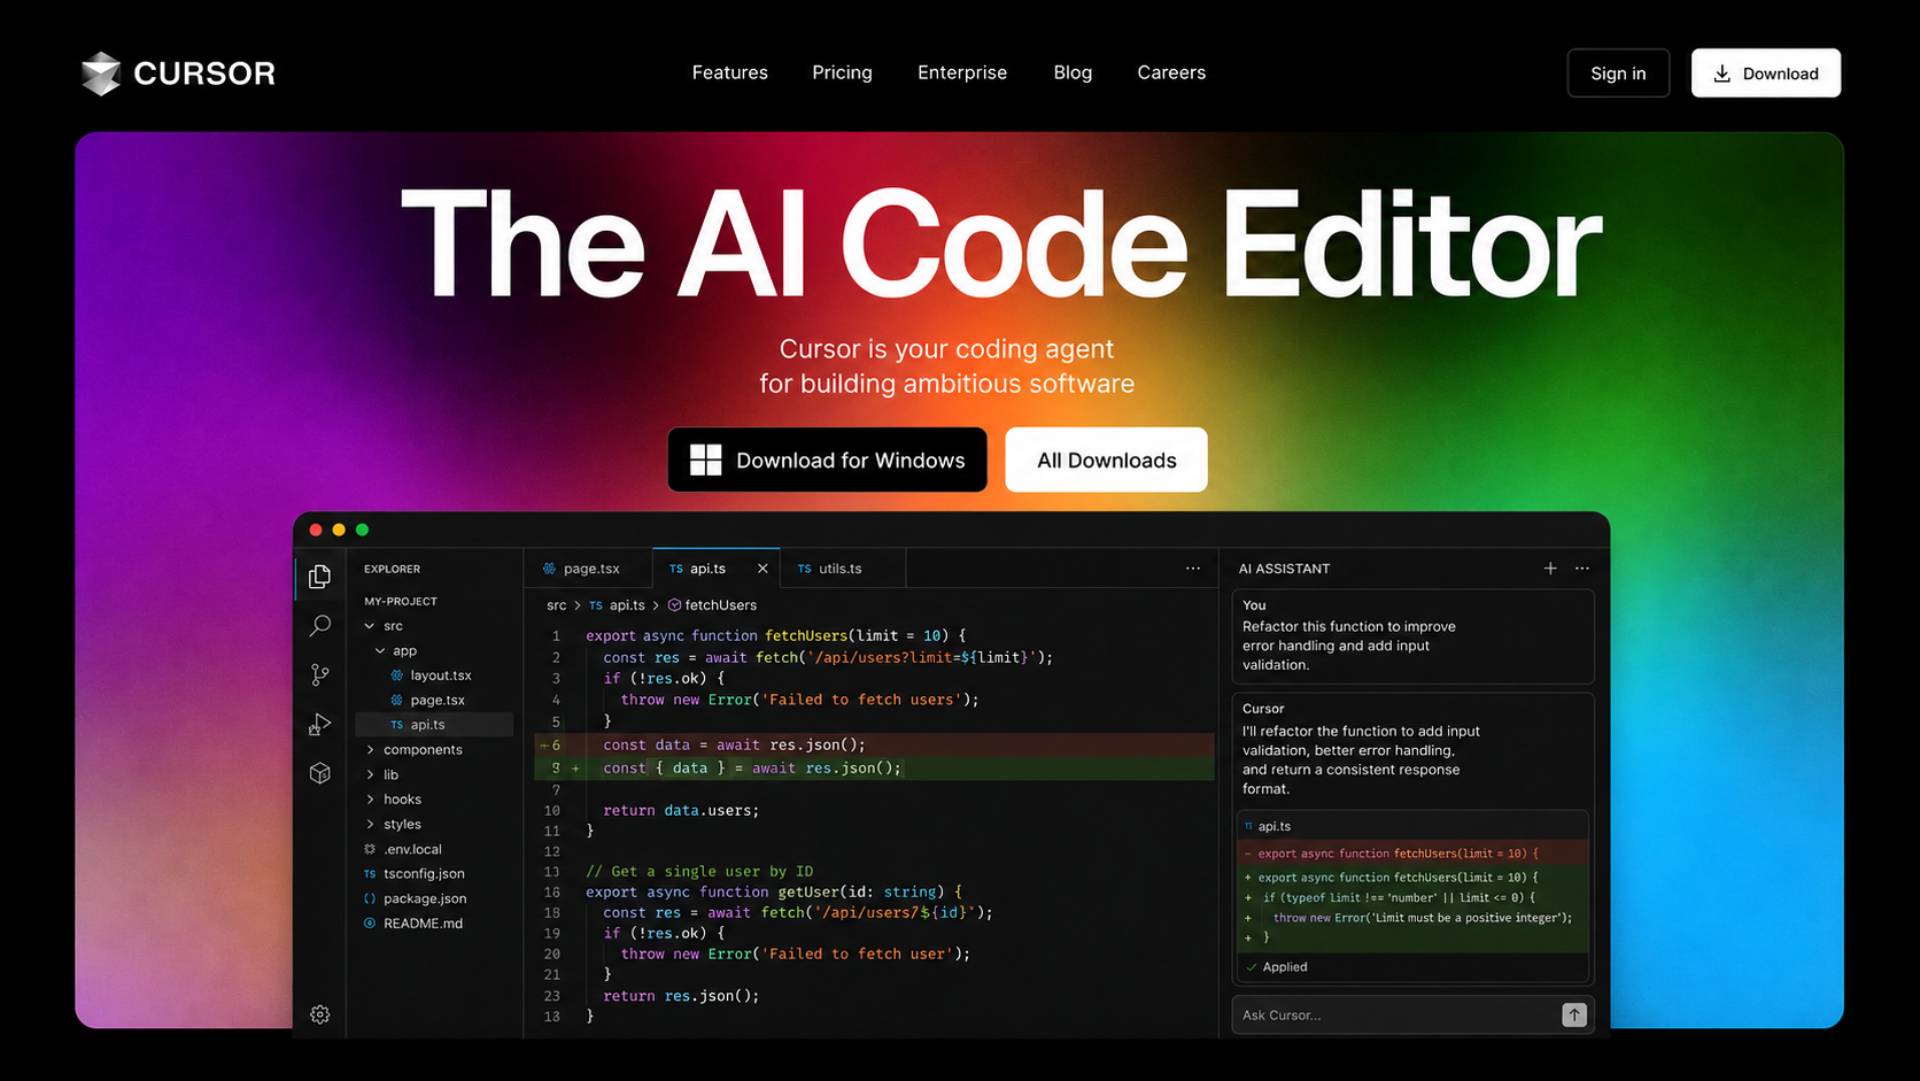Open the Run and Debug icon
The height and width of the screenshot is (1081, 1920).
click(x=320, y=724)
